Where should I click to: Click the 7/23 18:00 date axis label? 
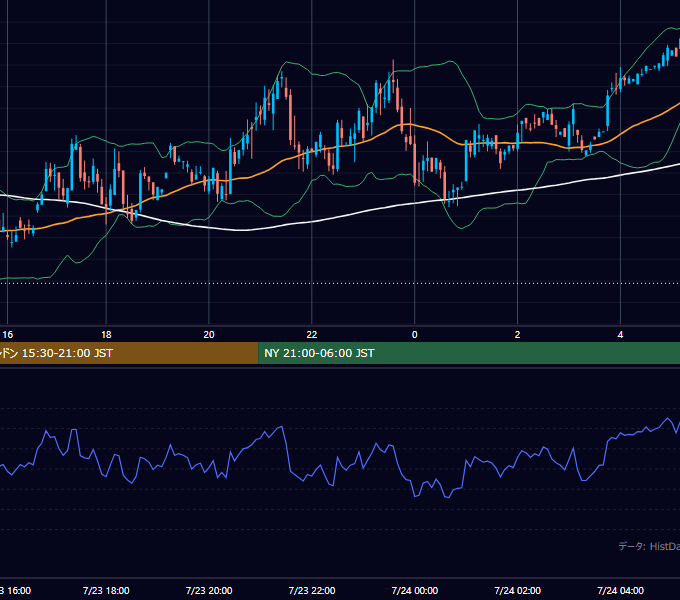[x=106, y=590]
